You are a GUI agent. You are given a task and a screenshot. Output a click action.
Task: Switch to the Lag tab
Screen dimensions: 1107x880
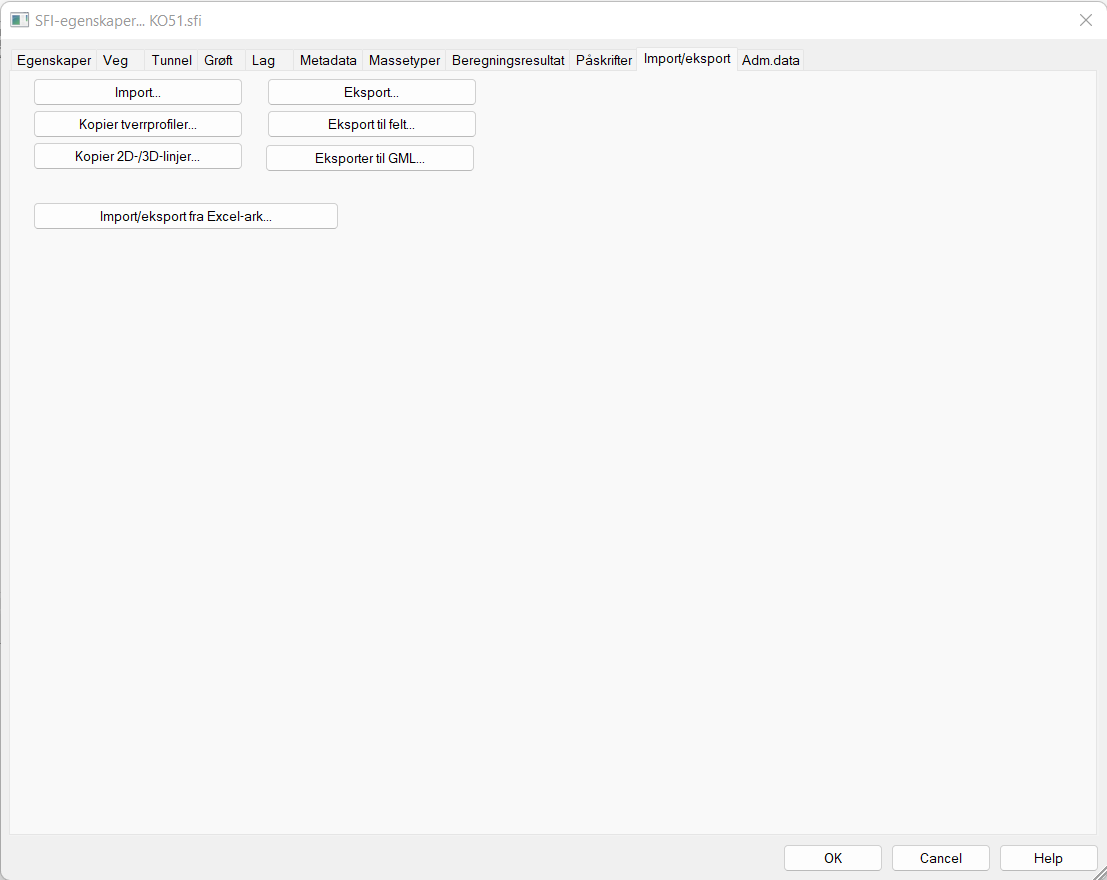click(263, 61)
